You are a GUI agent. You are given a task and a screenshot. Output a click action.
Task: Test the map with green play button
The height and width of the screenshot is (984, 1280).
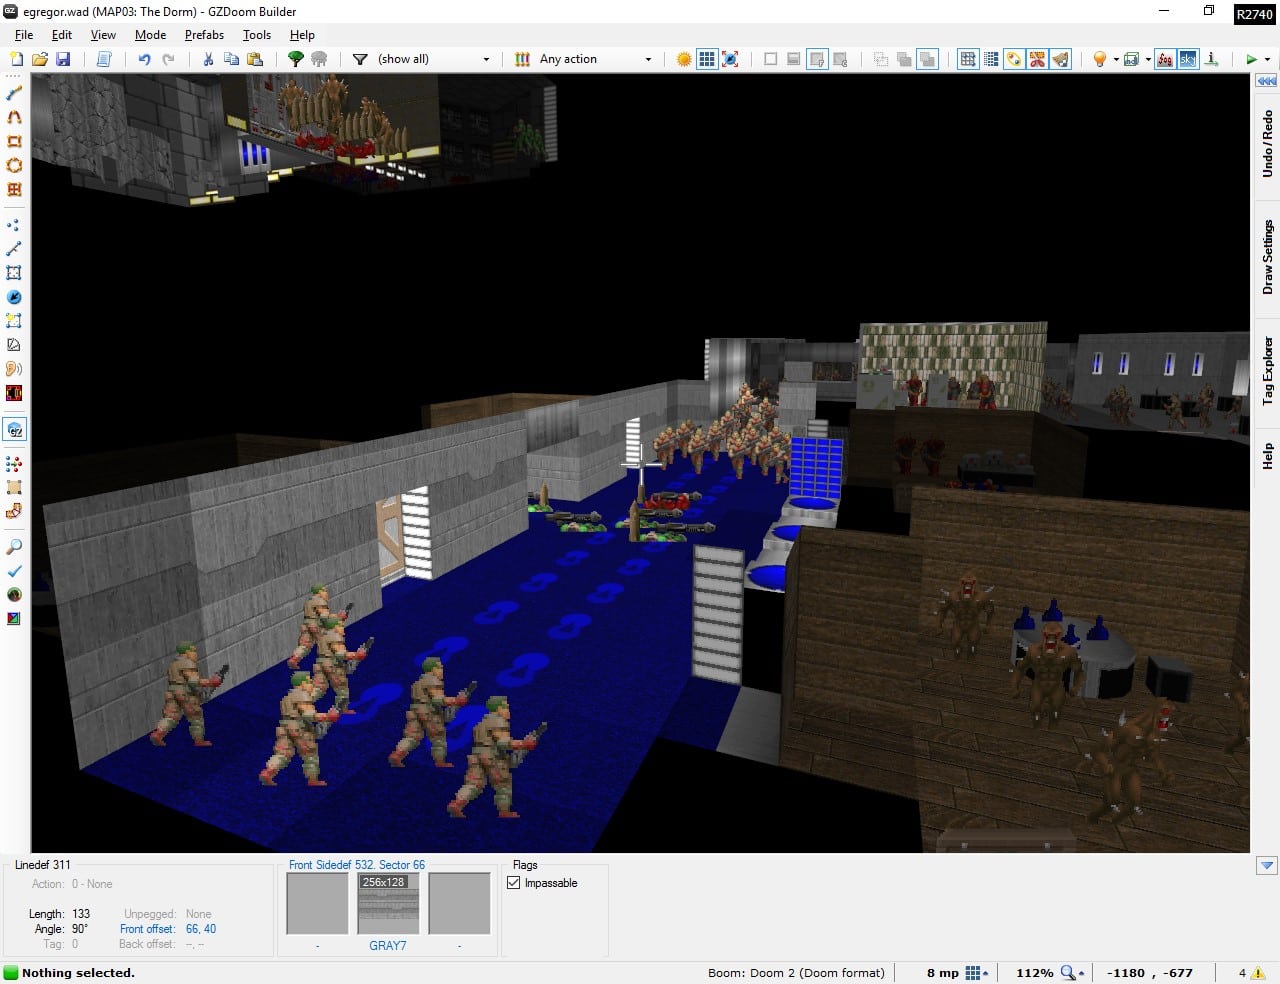1251,59
